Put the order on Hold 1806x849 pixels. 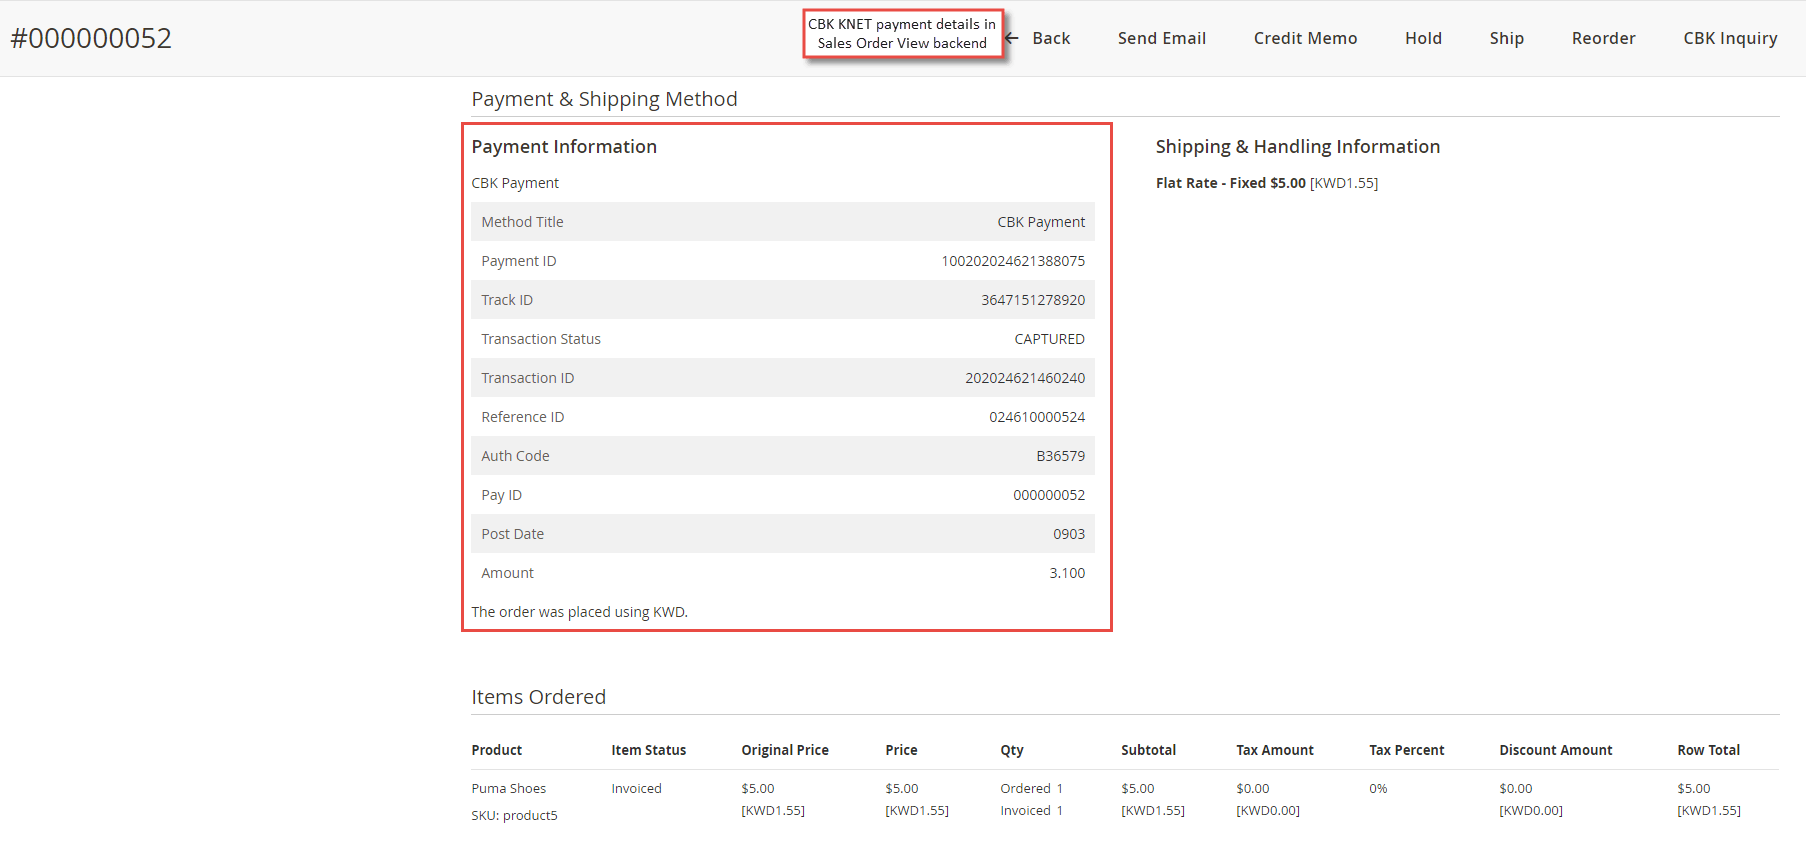pos(1423,38)
